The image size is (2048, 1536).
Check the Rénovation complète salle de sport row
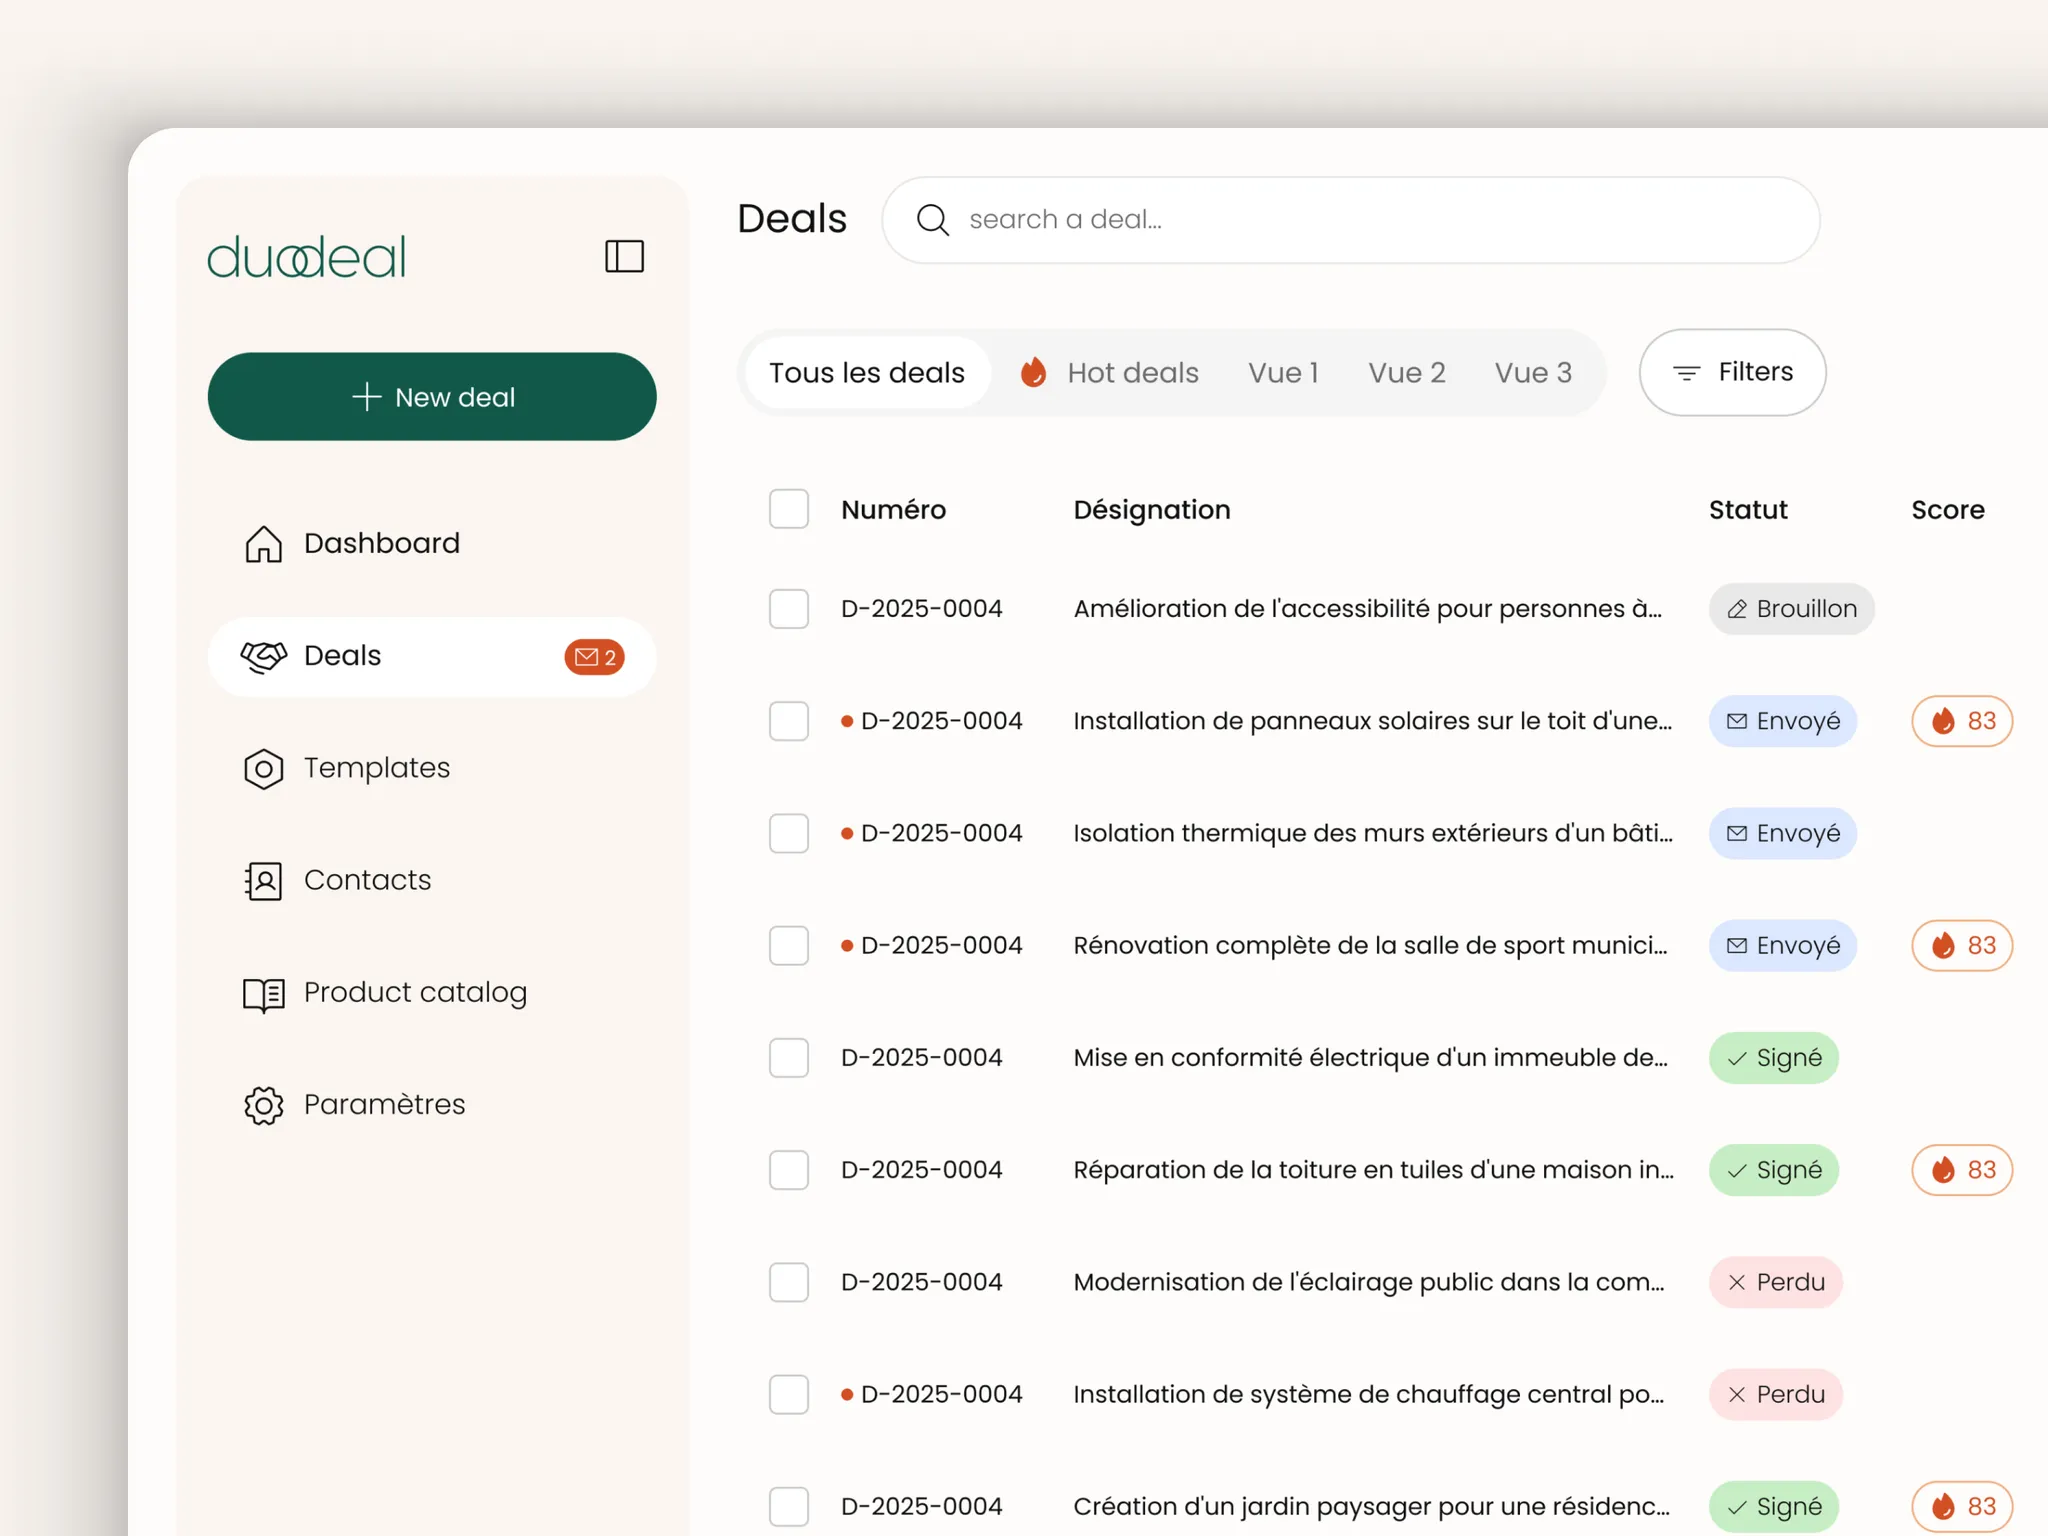[789, 945]
